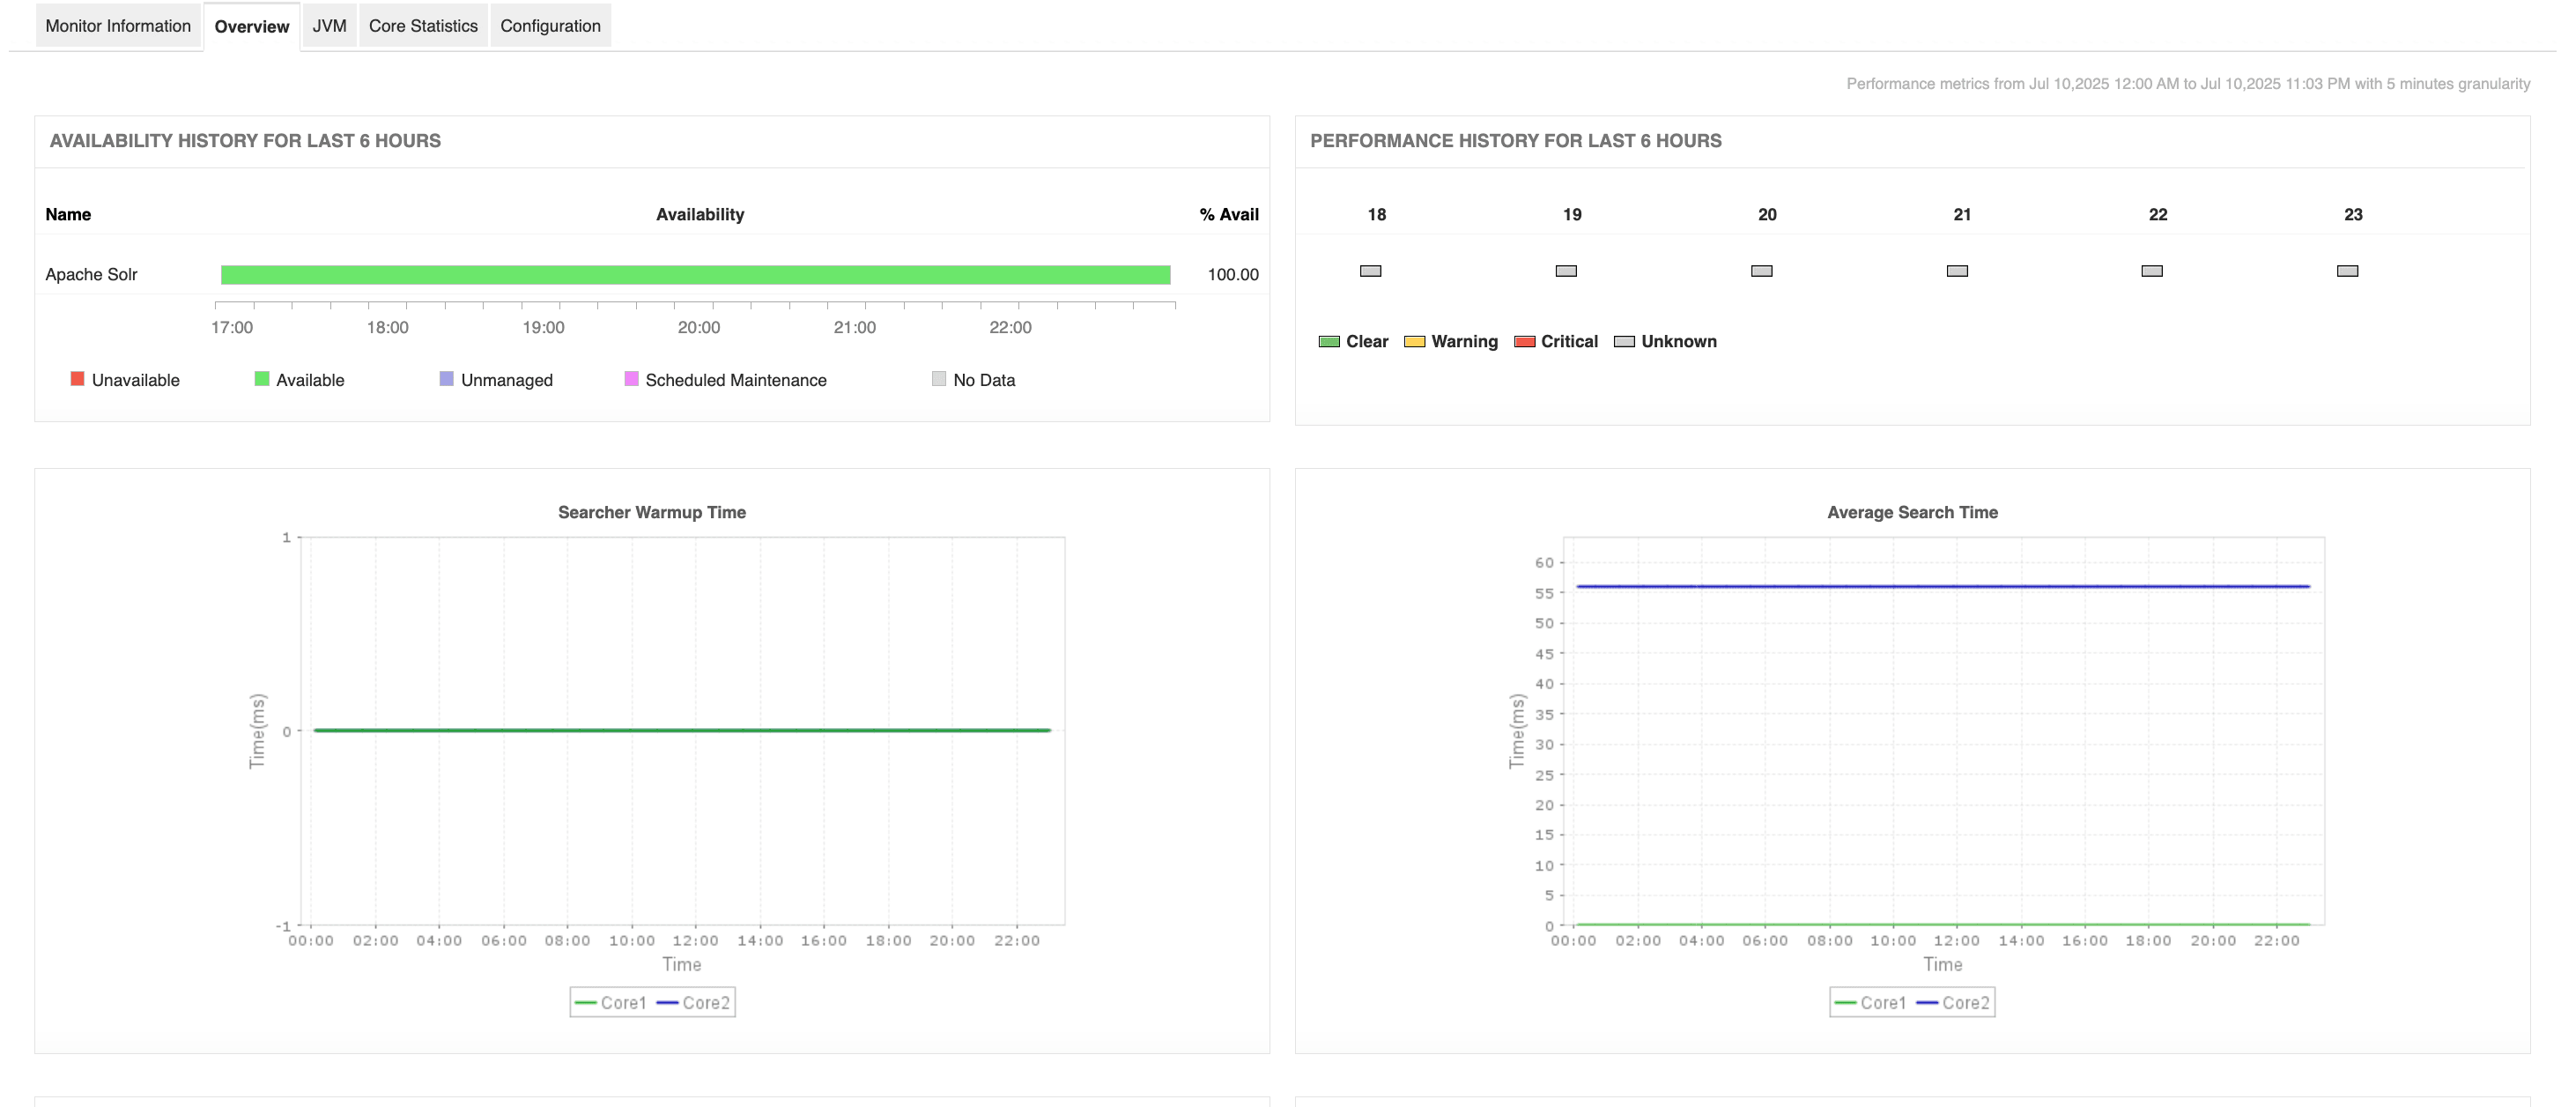2576x1107 pixels.
Task: Click the Warning yellow legend icon
Action: (1414, 342)
